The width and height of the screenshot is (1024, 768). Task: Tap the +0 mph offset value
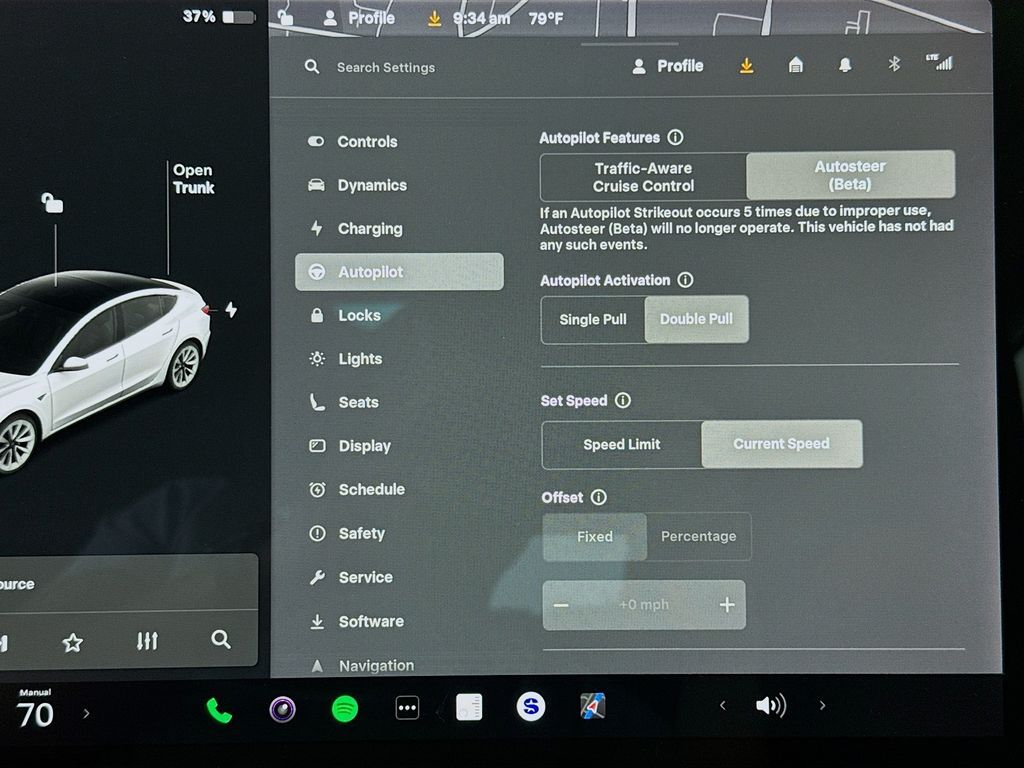644,605
